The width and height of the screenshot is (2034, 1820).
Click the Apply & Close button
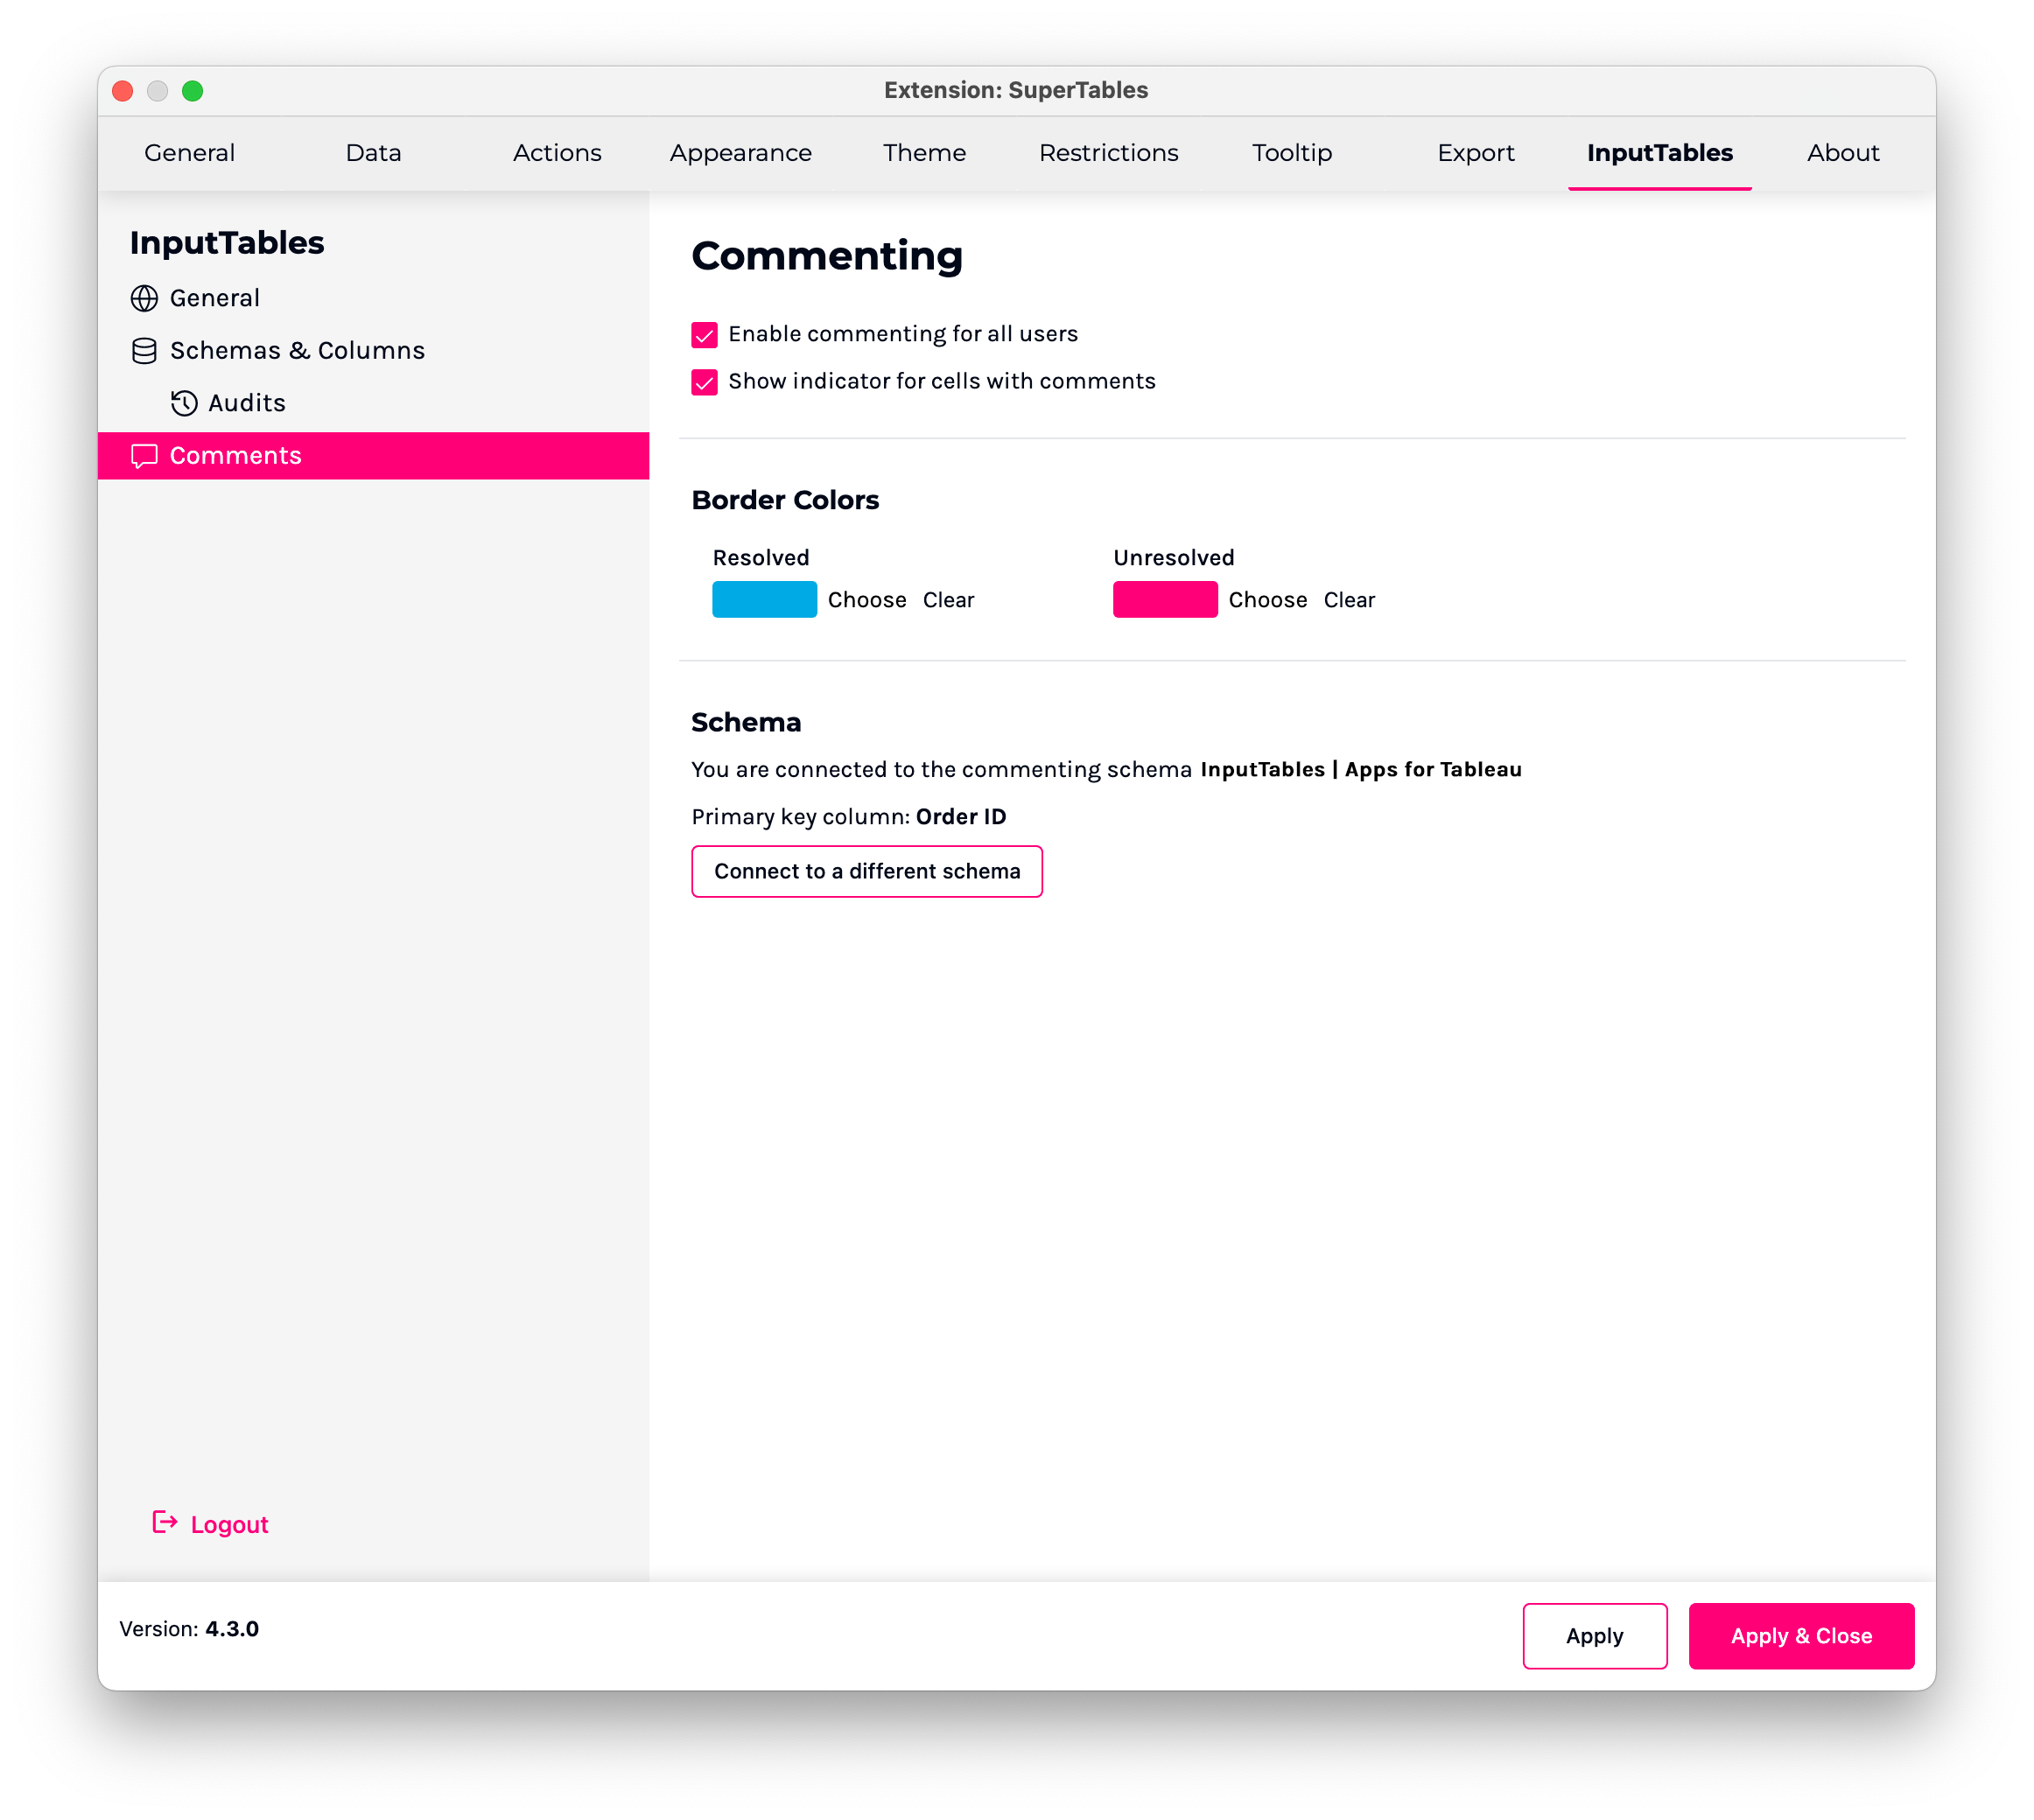click(x=1802, y=1637)
